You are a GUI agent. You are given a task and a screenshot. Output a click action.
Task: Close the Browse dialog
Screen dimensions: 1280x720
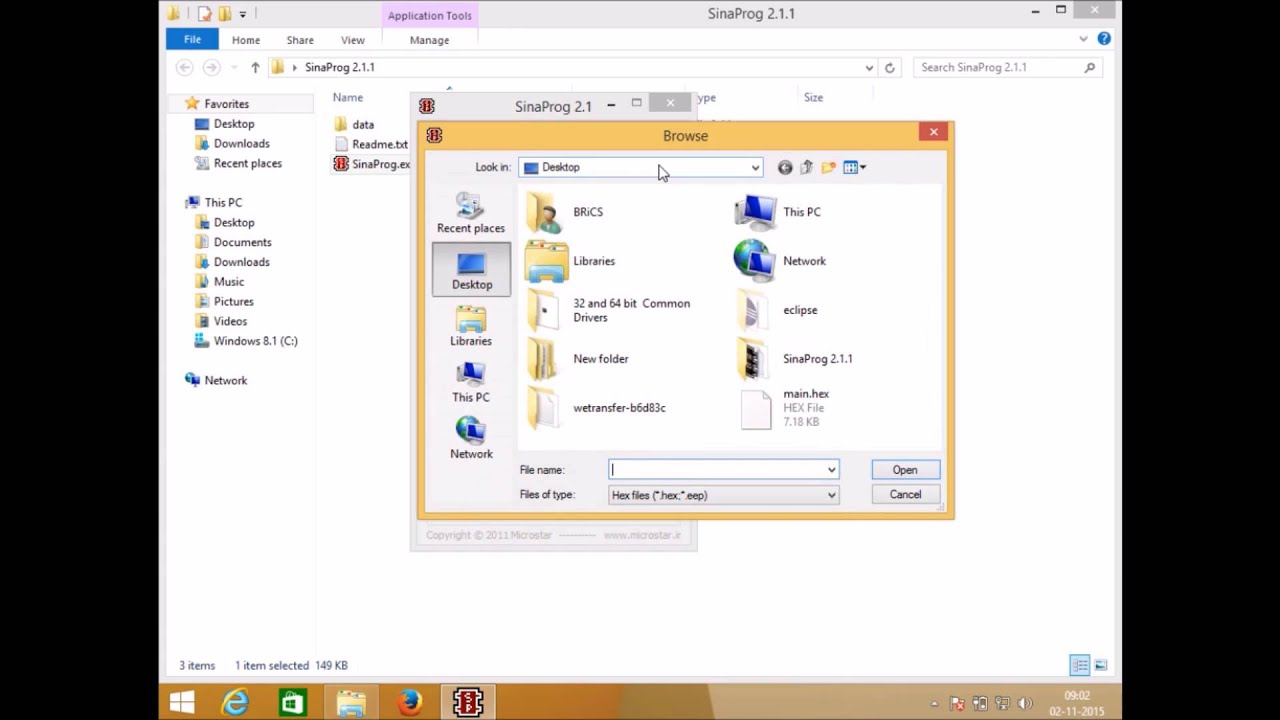click(x=934, y=132)
